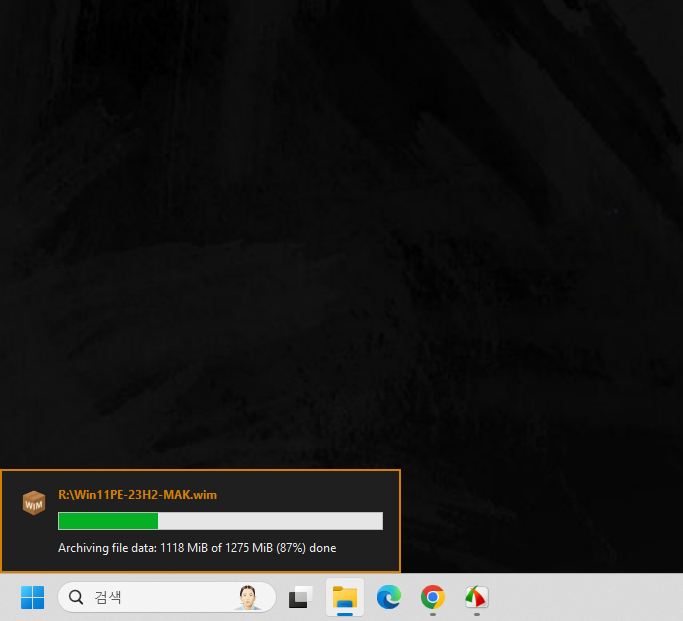Click the portrait image in the search box
The image size is (683, 621).
(x=247, y=597)
